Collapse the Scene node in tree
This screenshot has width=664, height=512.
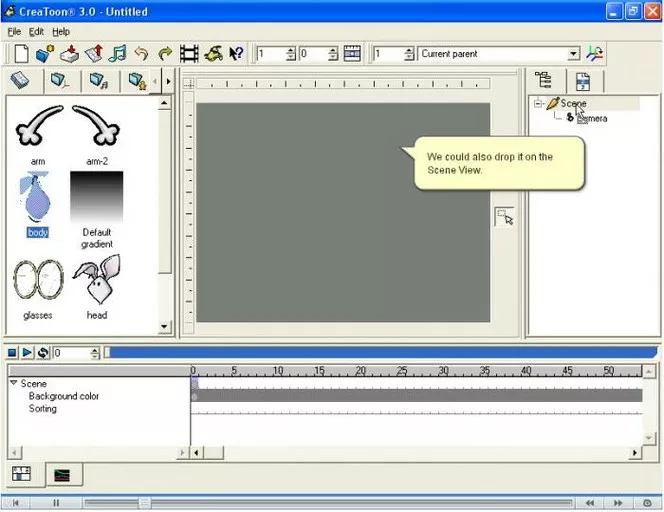pyautogui.click(x=538, y=103)
